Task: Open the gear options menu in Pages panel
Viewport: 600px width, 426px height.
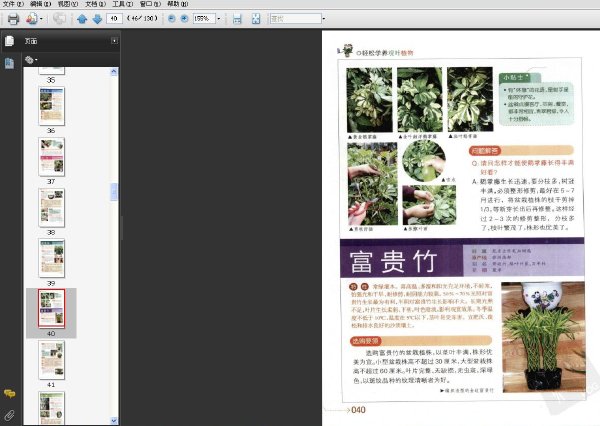Action: pyautogui.click(x=31, y=60)
